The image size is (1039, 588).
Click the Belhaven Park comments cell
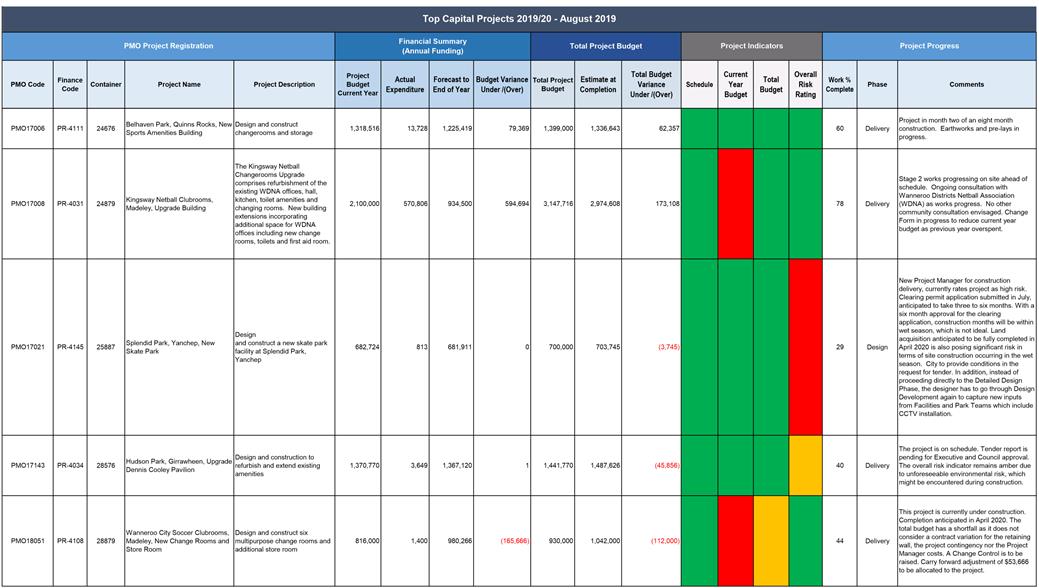coord(966,129)
